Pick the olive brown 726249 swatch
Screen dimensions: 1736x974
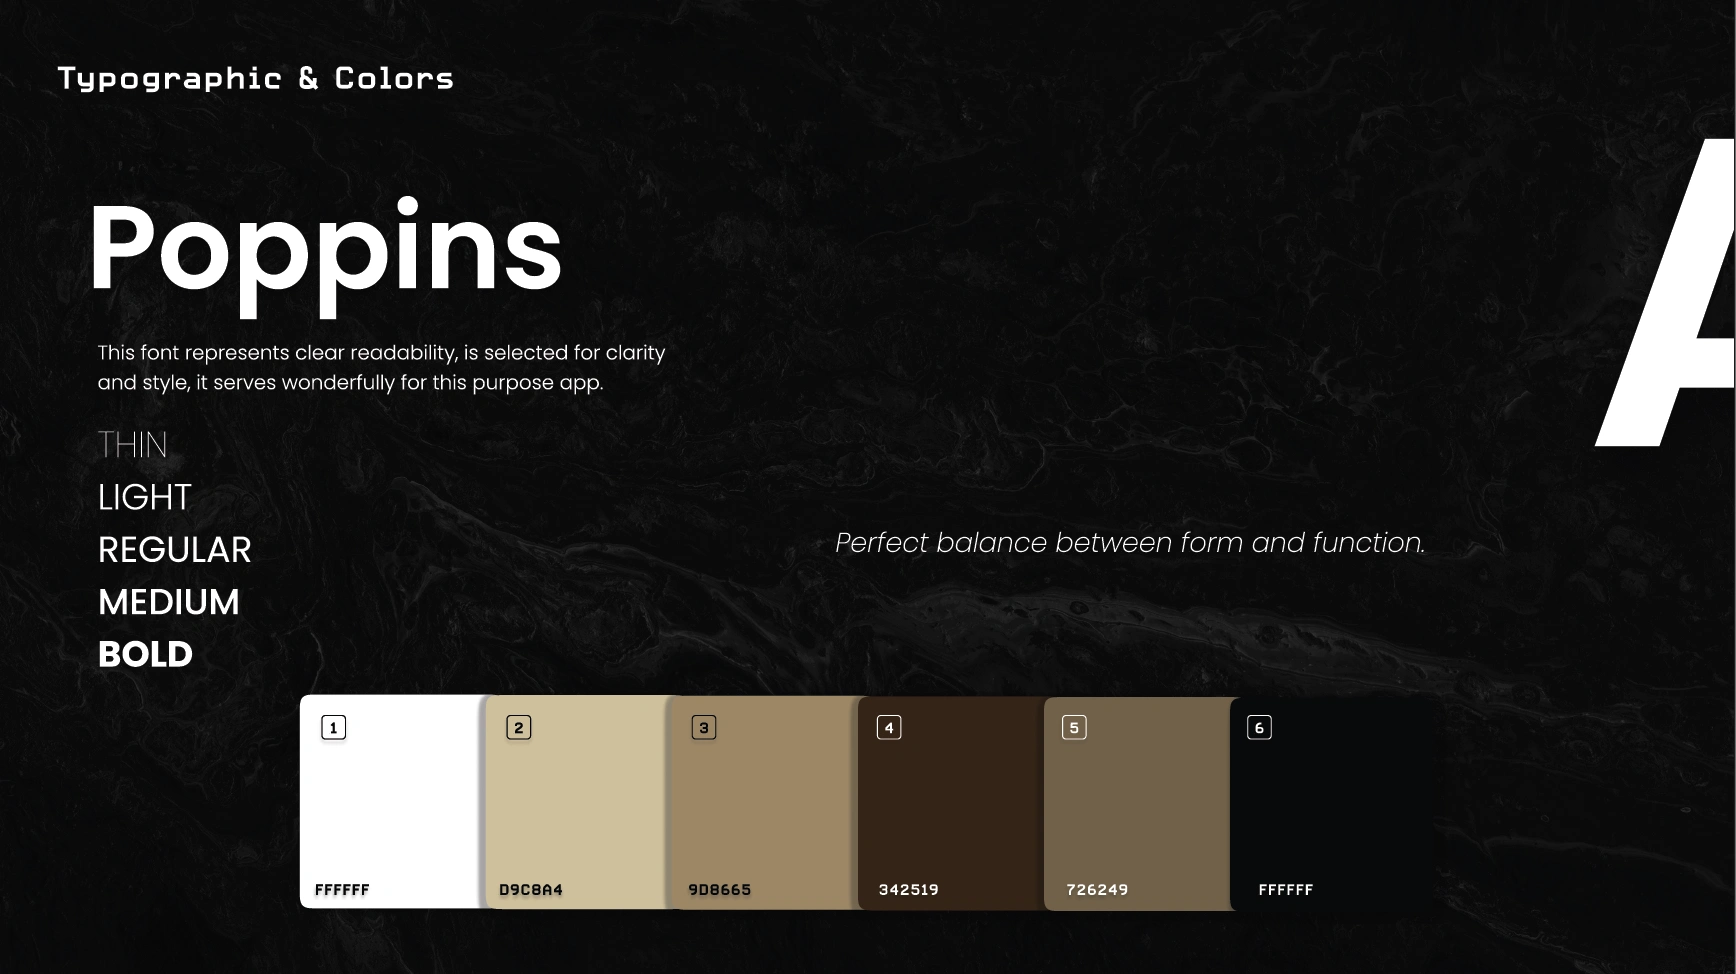pos(1137,804)
